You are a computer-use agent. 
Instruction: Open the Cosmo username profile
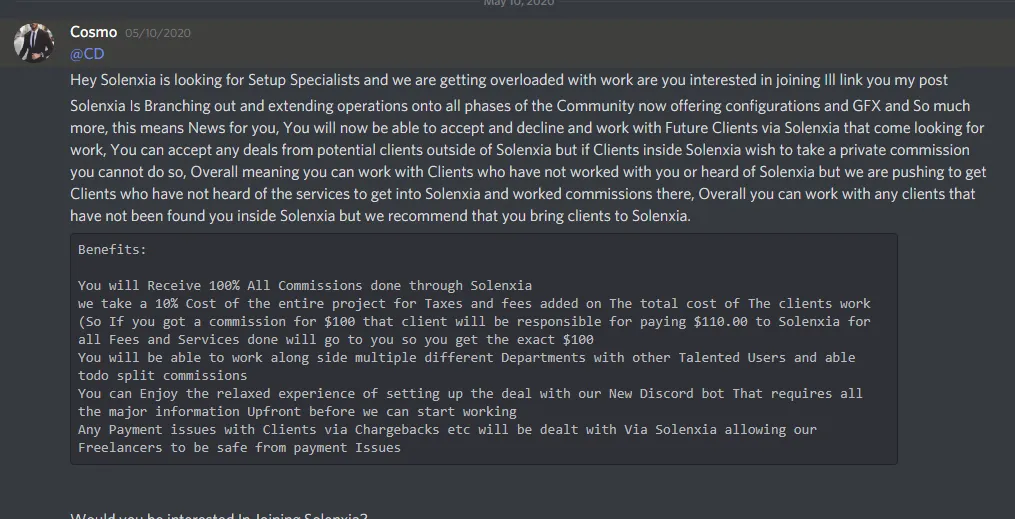(93, 32)
